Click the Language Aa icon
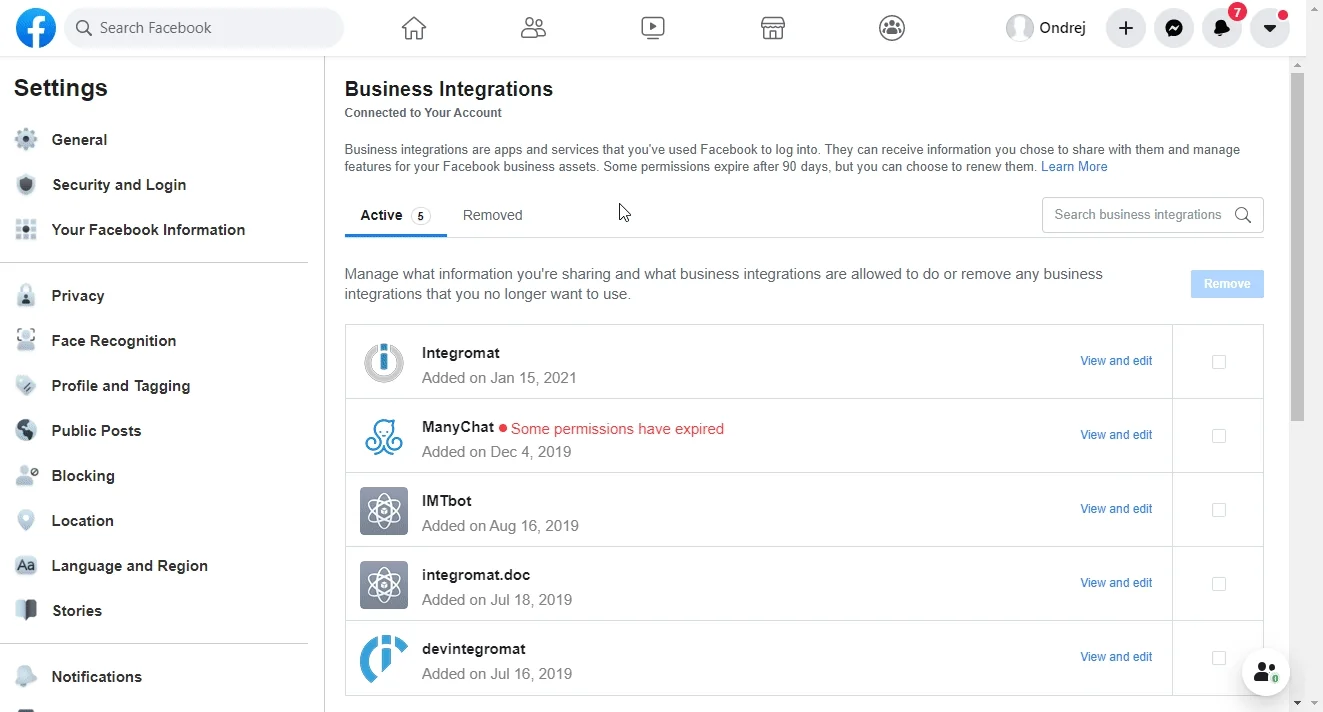This screenshot has width=1323, height=712. pos(26,566)
